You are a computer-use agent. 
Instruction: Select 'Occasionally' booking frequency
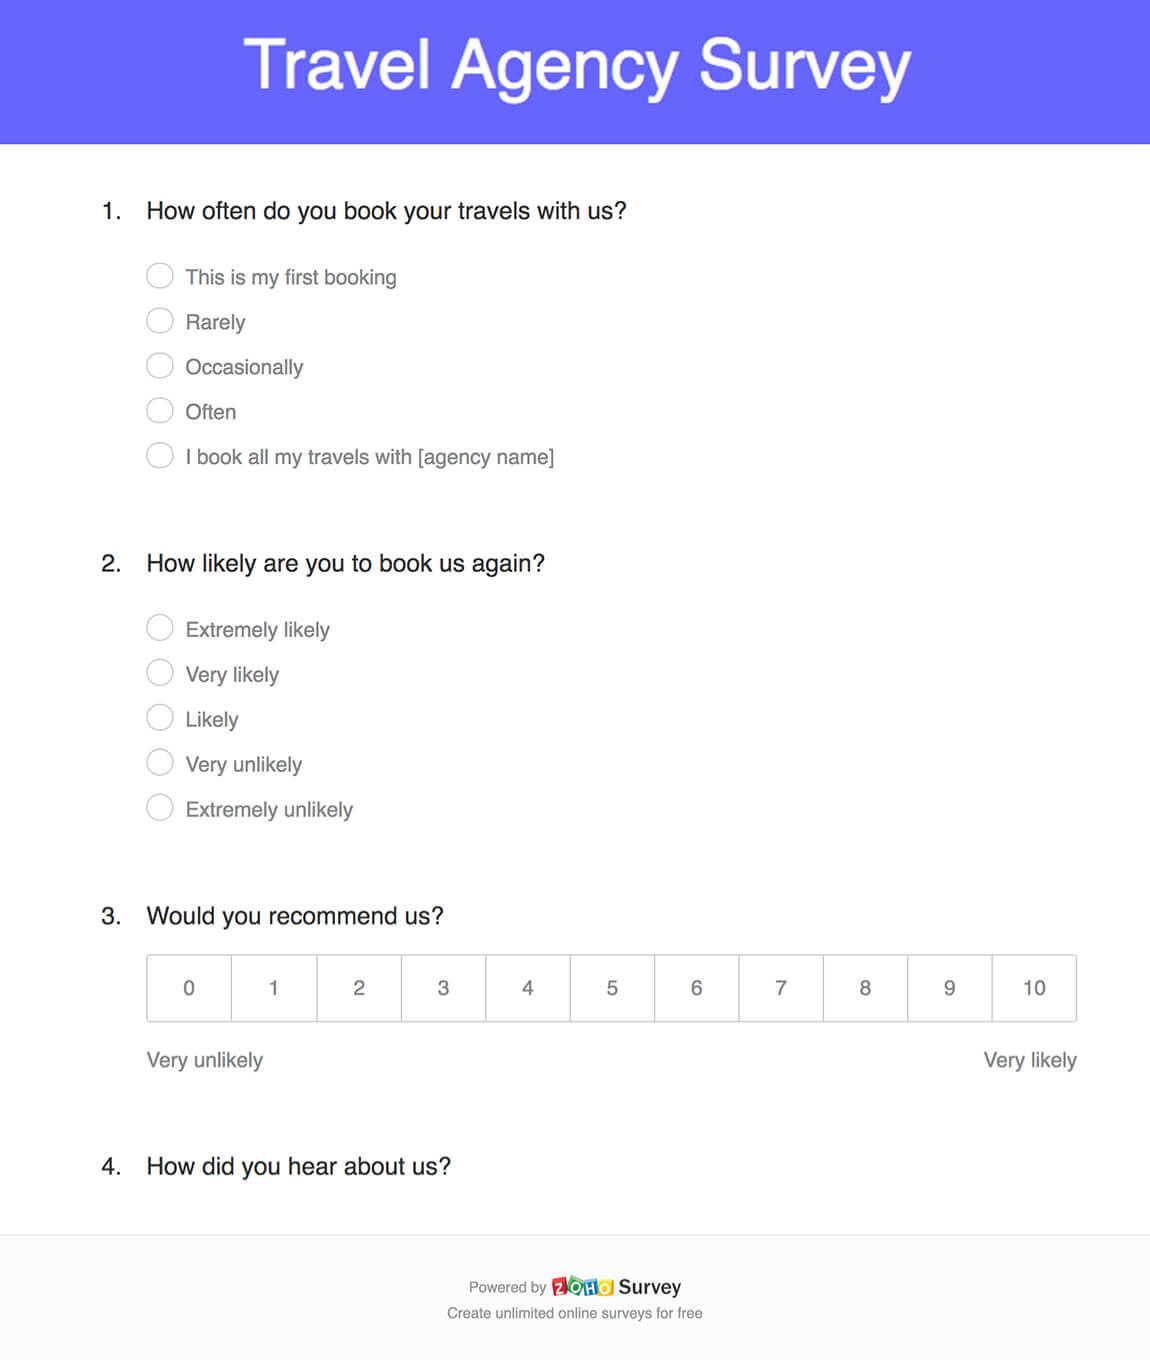160,366
